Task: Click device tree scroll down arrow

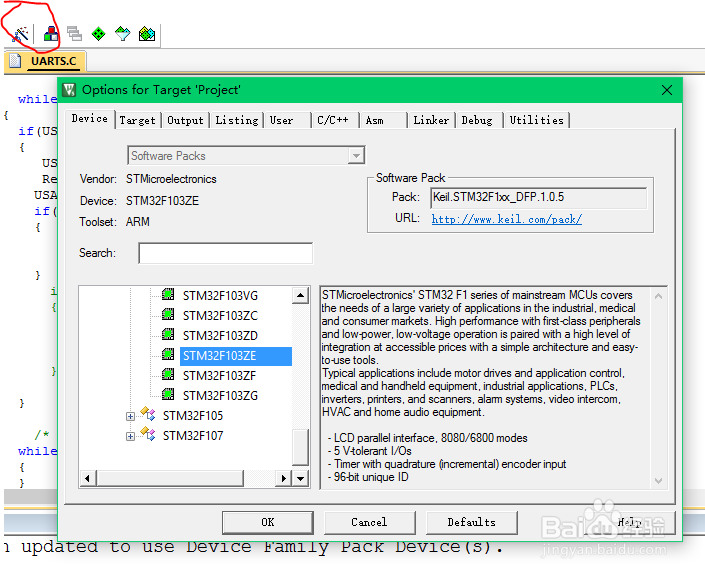Action: click(300, 479)
